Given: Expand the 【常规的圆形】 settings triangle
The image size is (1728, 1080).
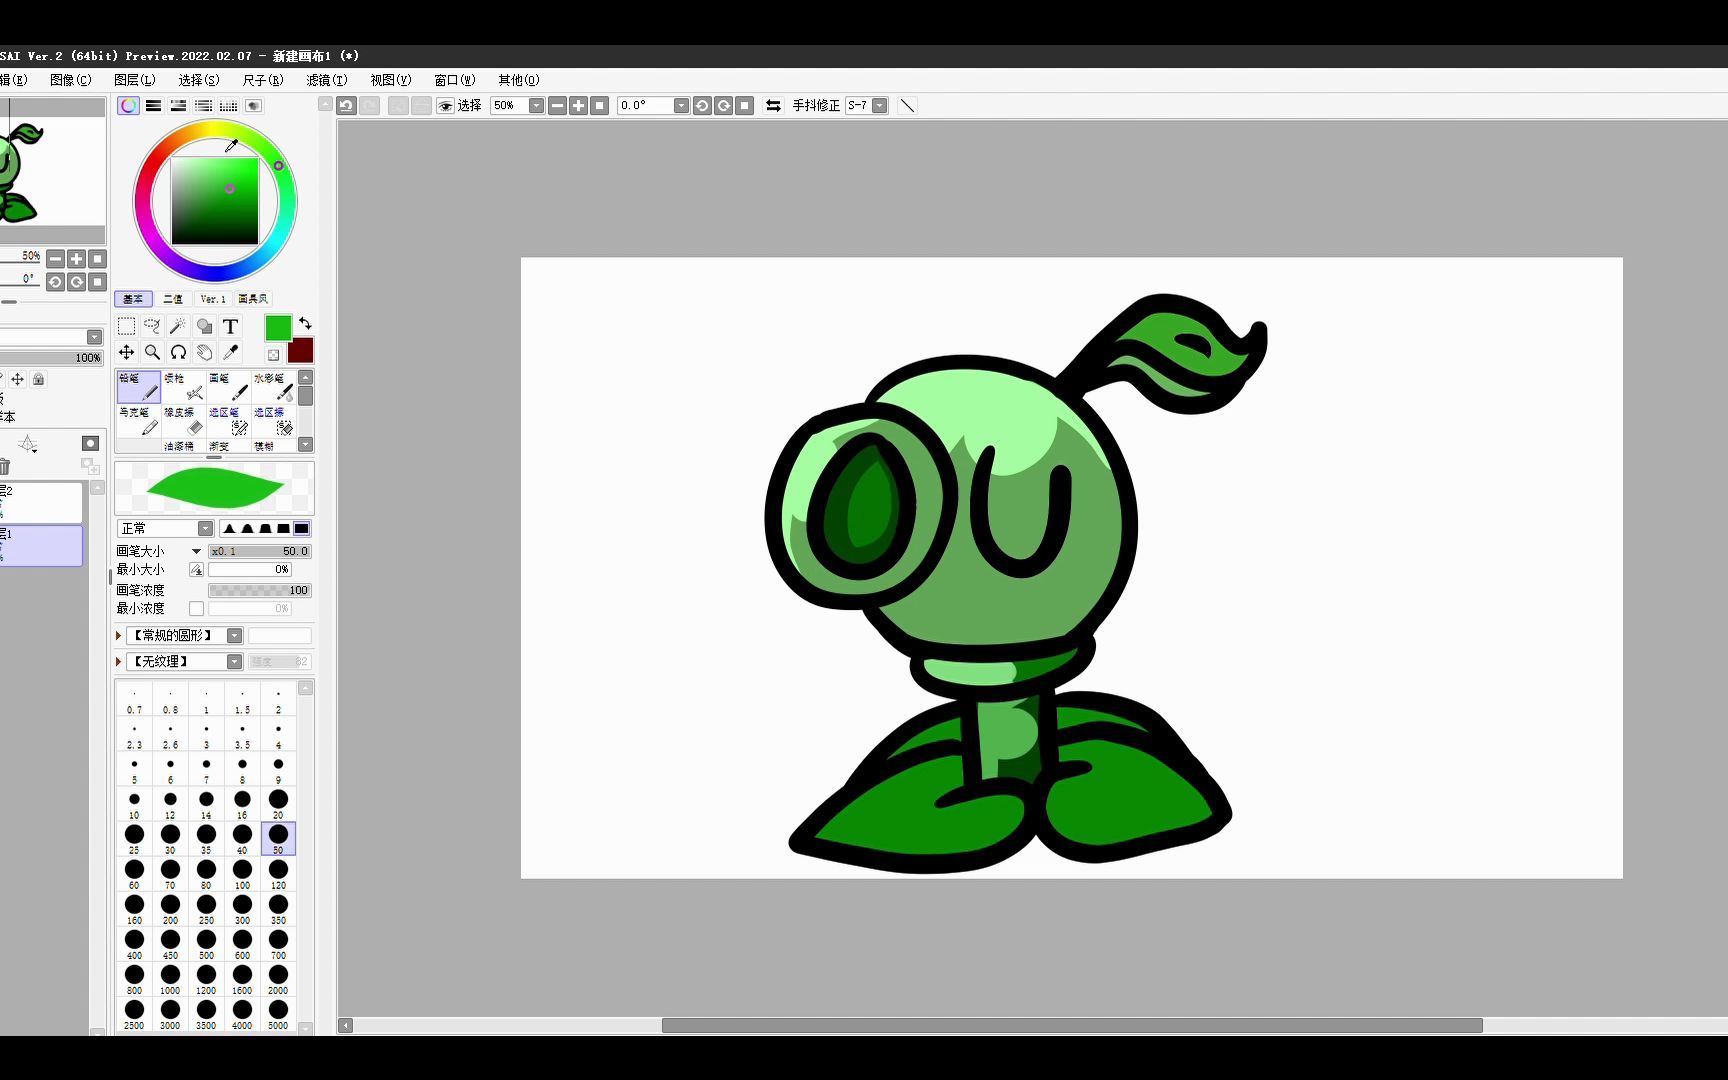Looking at the screenshot, I should (119, 635).
